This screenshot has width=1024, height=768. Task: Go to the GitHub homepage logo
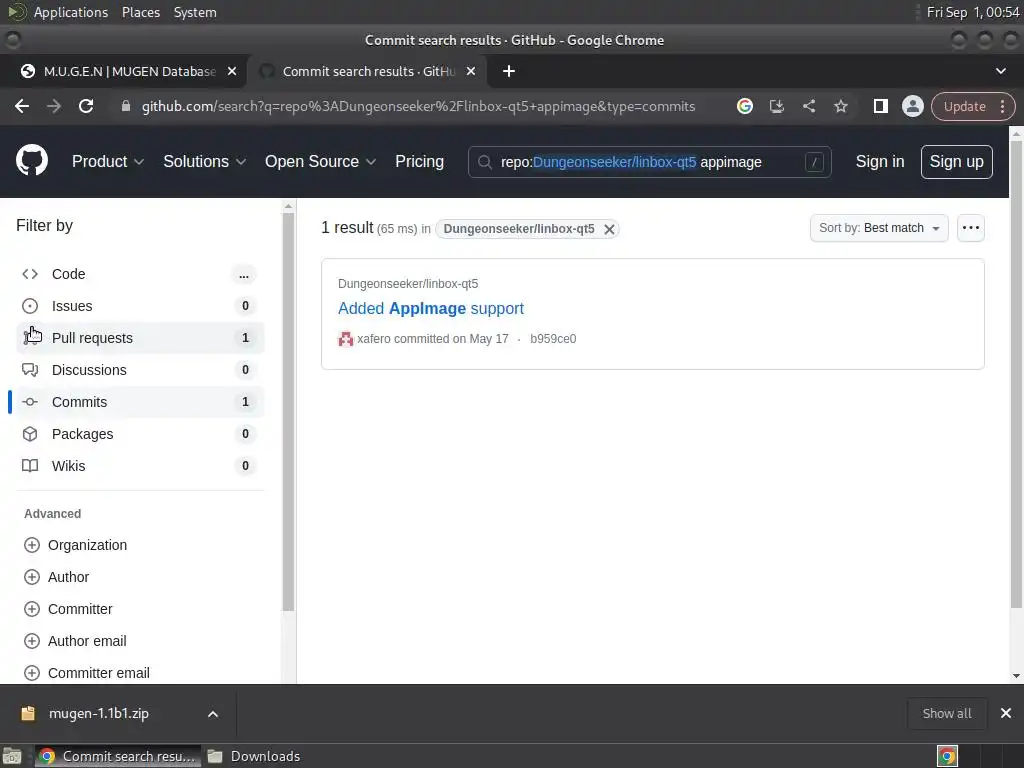pos(31,161)
